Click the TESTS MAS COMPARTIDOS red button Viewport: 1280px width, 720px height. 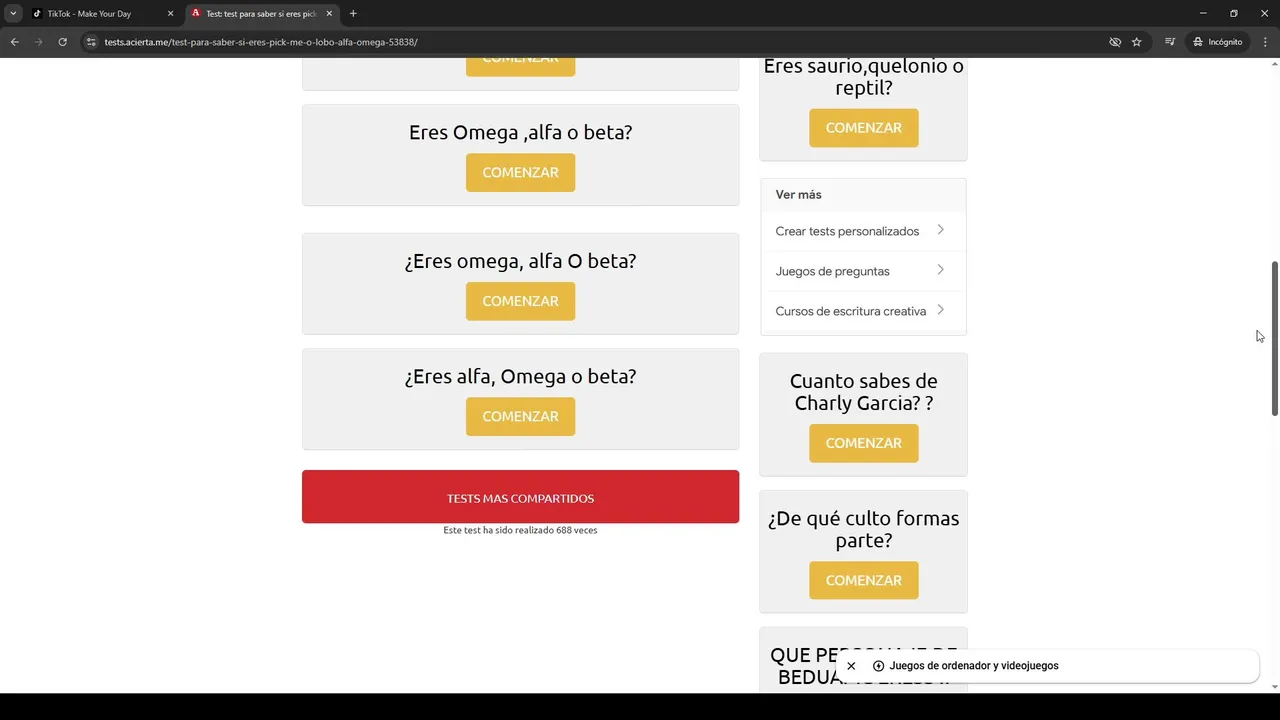[x=520, y=497]
